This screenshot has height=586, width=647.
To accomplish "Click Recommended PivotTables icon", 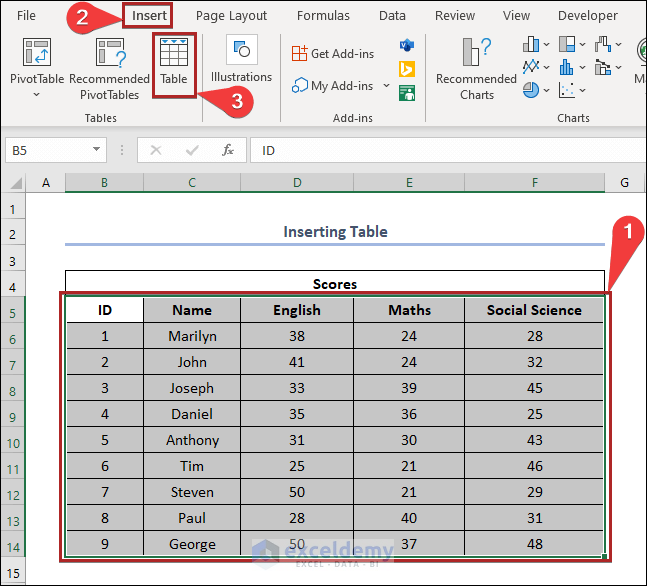I will (x=110, y=53).
